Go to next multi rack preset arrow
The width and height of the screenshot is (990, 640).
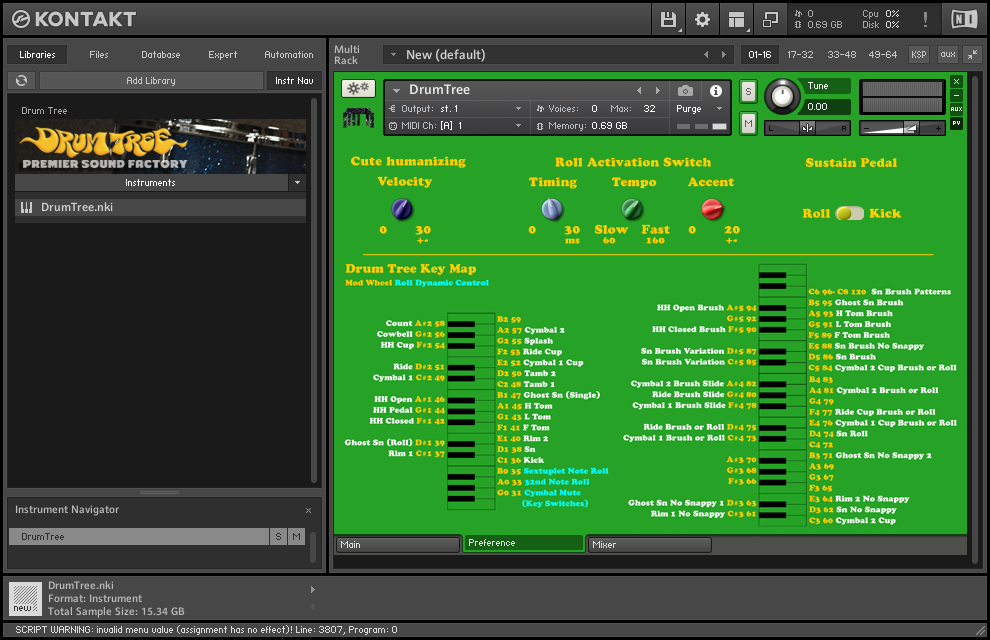coord(724,55)
